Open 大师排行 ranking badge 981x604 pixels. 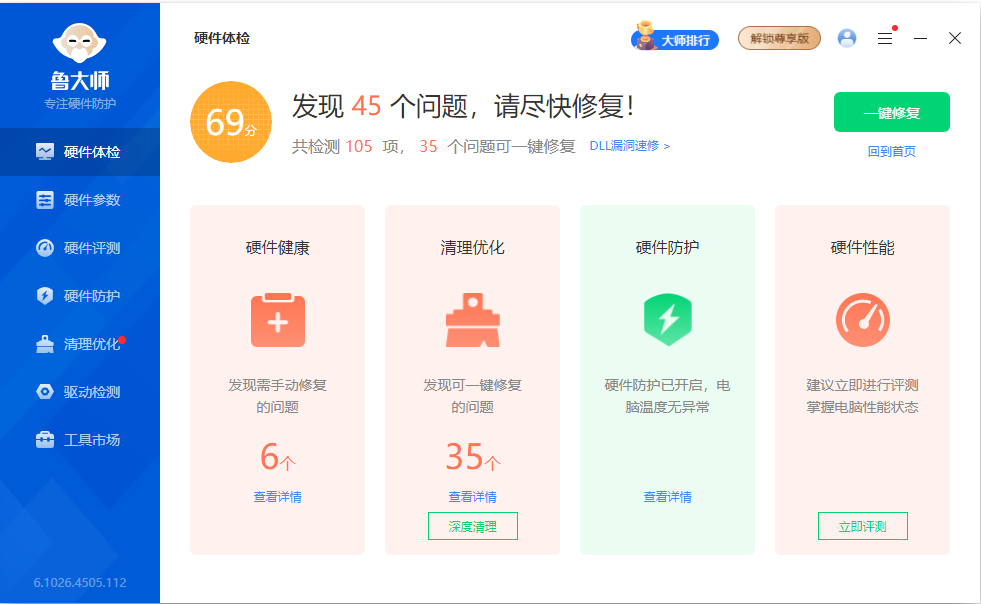[675, 39]
